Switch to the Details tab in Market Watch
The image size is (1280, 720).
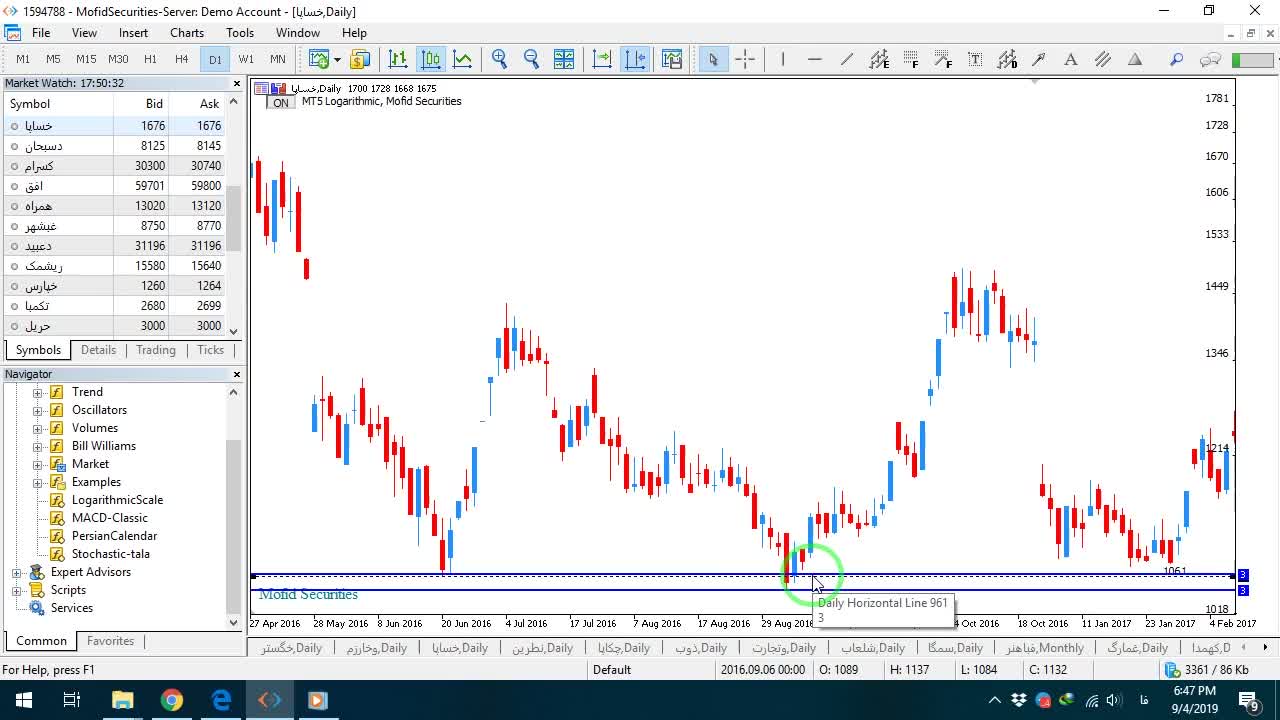point(98,350)
